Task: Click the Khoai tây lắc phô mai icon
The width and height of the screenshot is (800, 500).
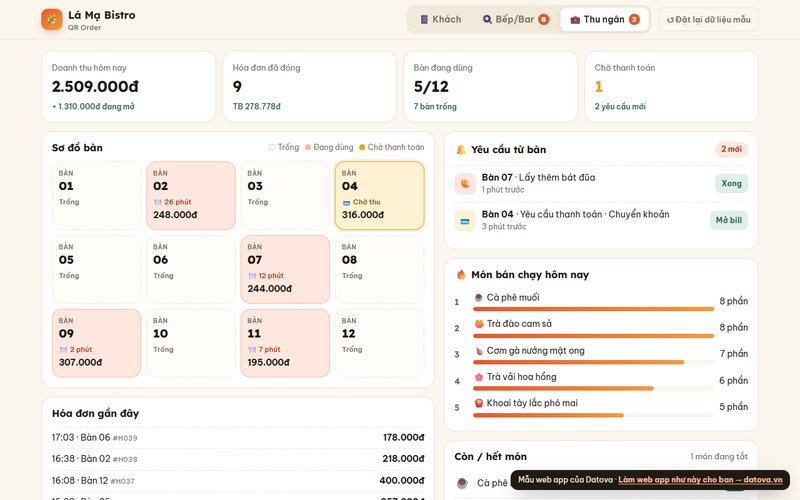Action: pyautogui.click(x=479, y=403)
